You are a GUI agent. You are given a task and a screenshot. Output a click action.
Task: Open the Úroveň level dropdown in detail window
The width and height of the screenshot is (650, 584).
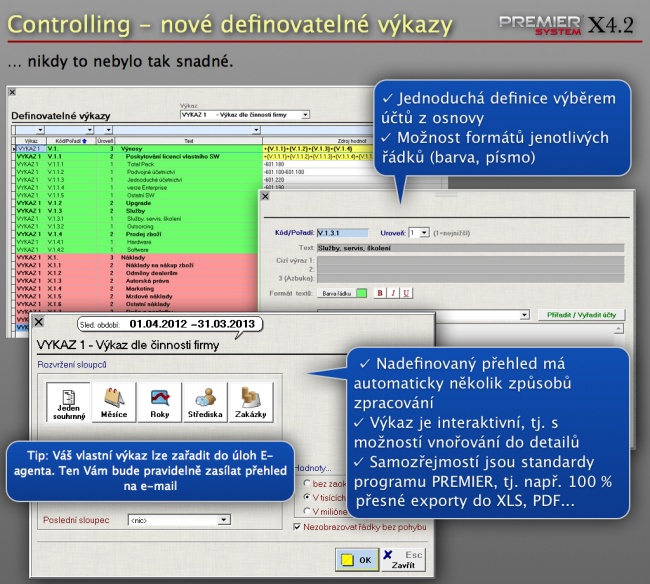pyautogui.click(x=424, y=233)
